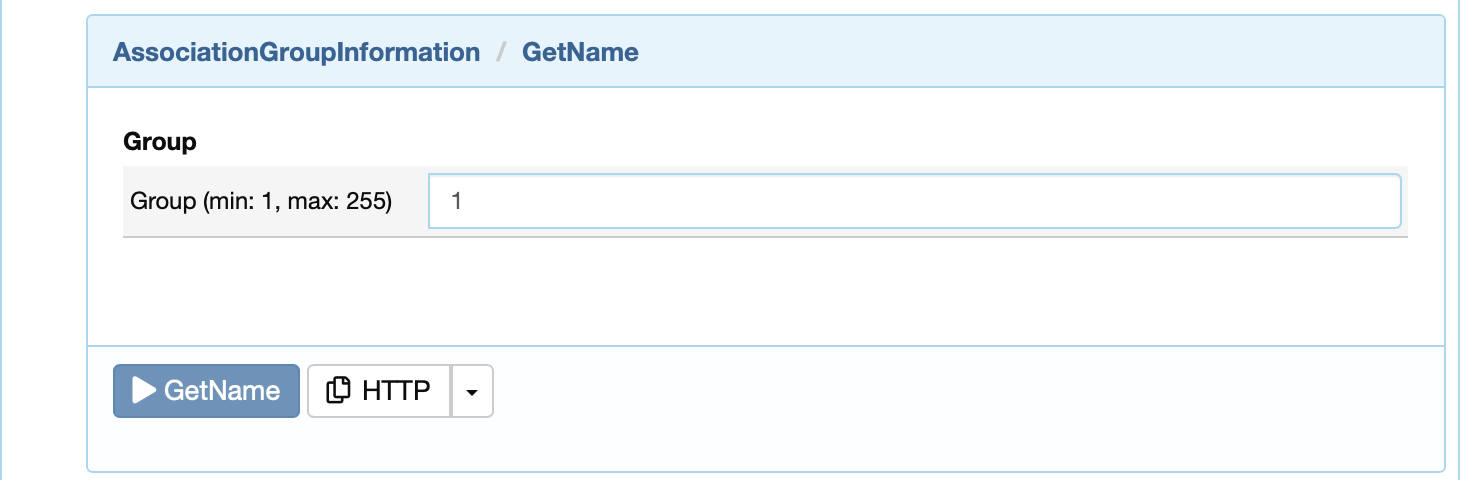Expand copy format options via the down arrow
Screen dimensions: 1460x480
(x=473, y=391)
